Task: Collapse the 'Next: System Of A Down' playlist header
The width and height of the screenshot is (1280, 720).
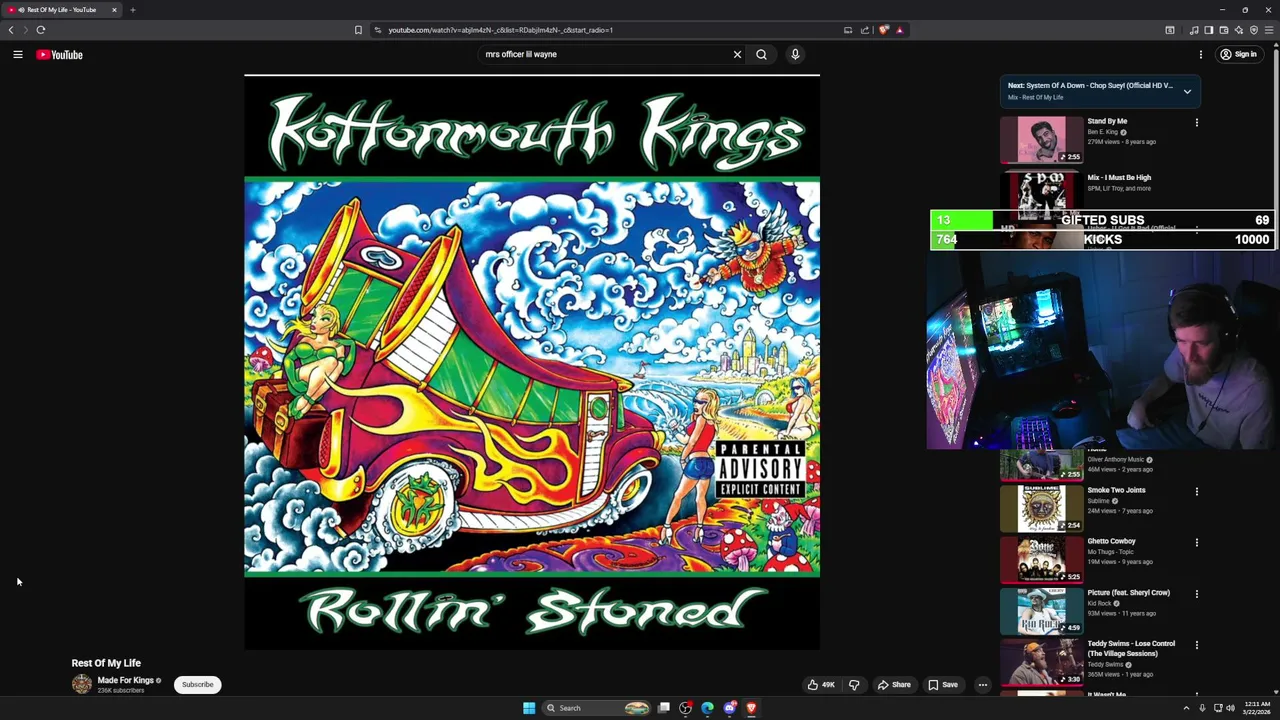Action: tap(1187, 91)
